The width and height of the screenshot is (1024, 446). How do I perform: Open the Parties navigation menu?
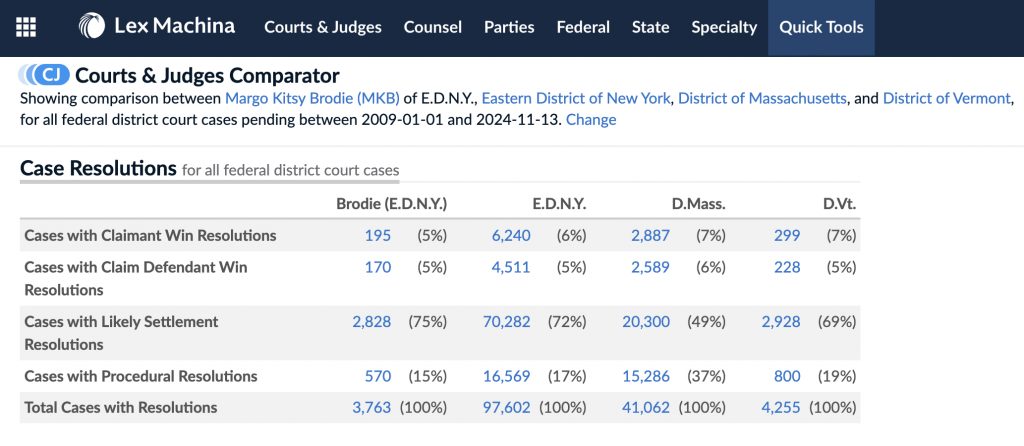(509, 27)
